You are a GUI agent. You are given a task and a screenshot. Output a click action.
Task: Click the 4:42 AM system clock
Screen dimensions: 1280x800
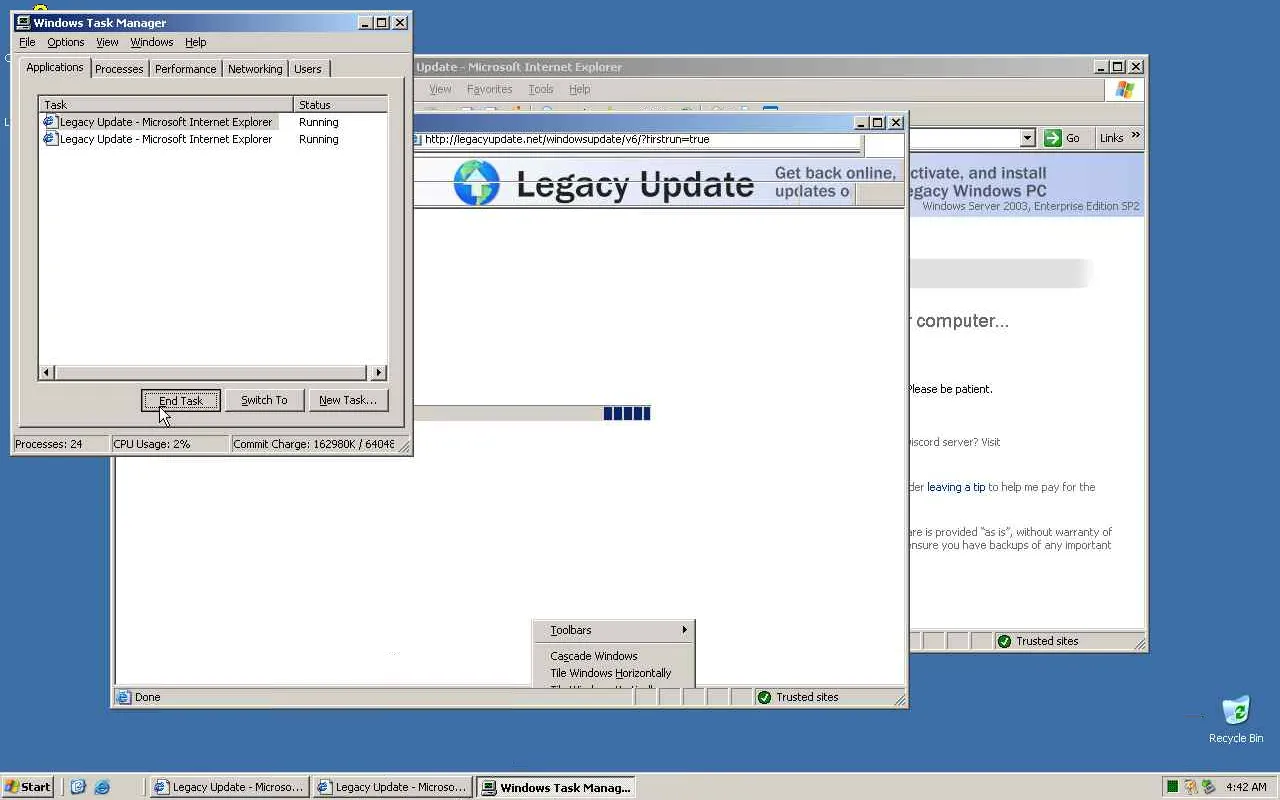[1246, 787]
